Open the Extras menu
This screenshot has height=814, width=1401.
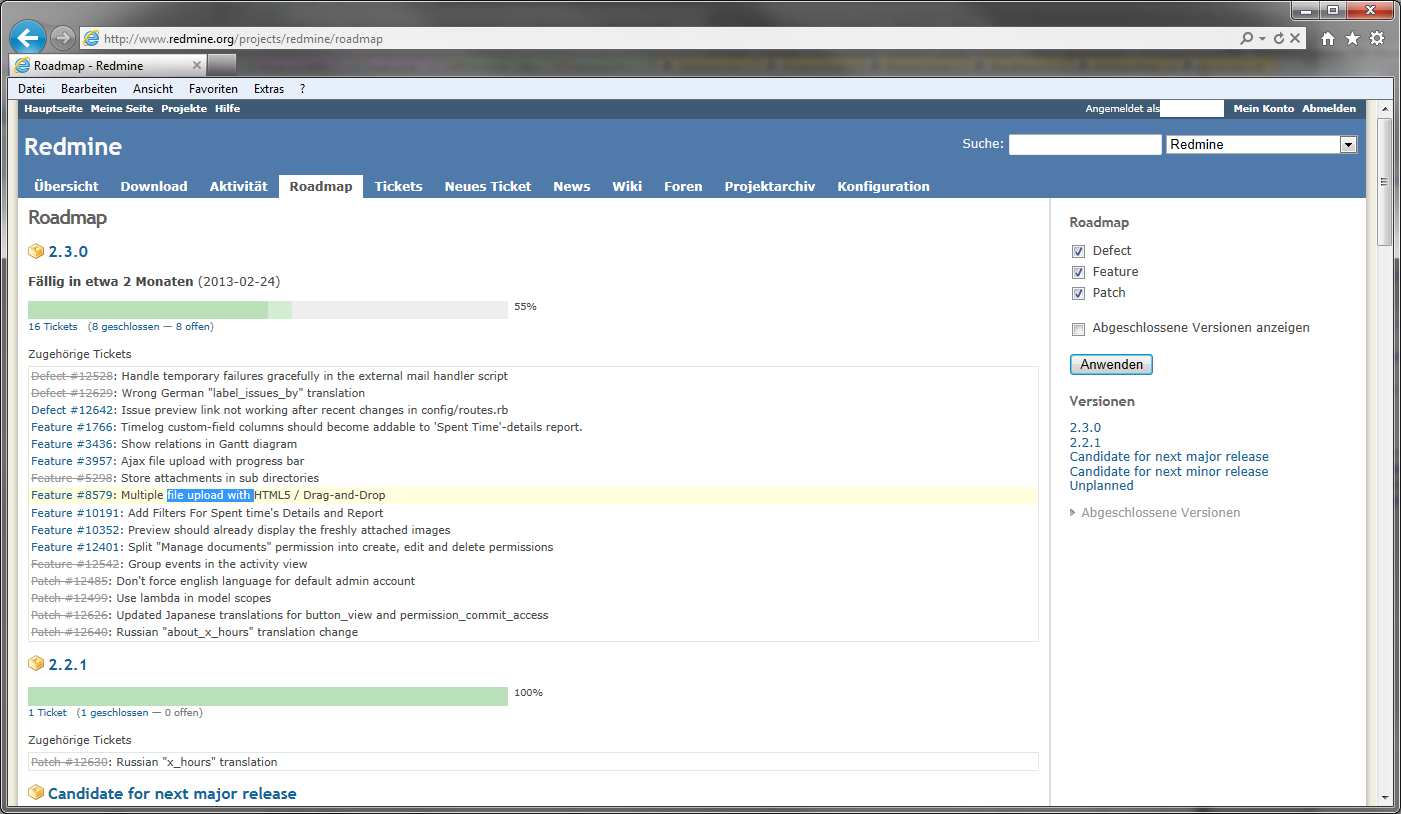tap(269, 89)
